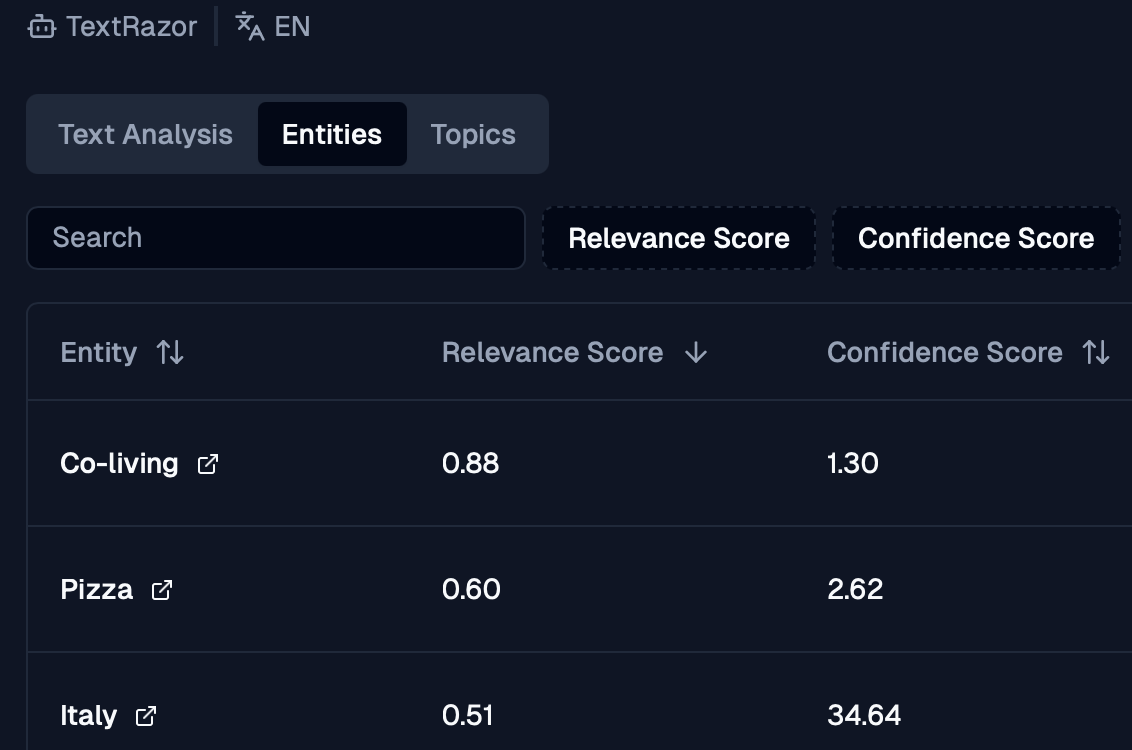Focus the Search input field
The width and height of the screenshot is (1132, 750).
[x=276, y=238]
